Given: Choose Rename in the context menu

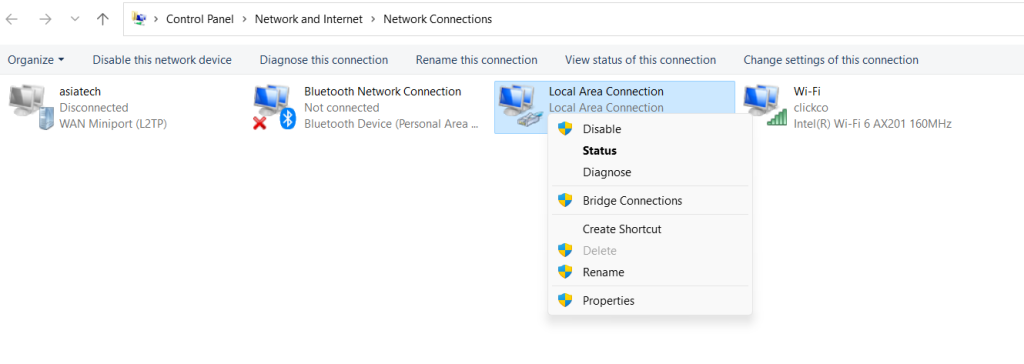Looking at the screenshot, I should click(650, 272).
